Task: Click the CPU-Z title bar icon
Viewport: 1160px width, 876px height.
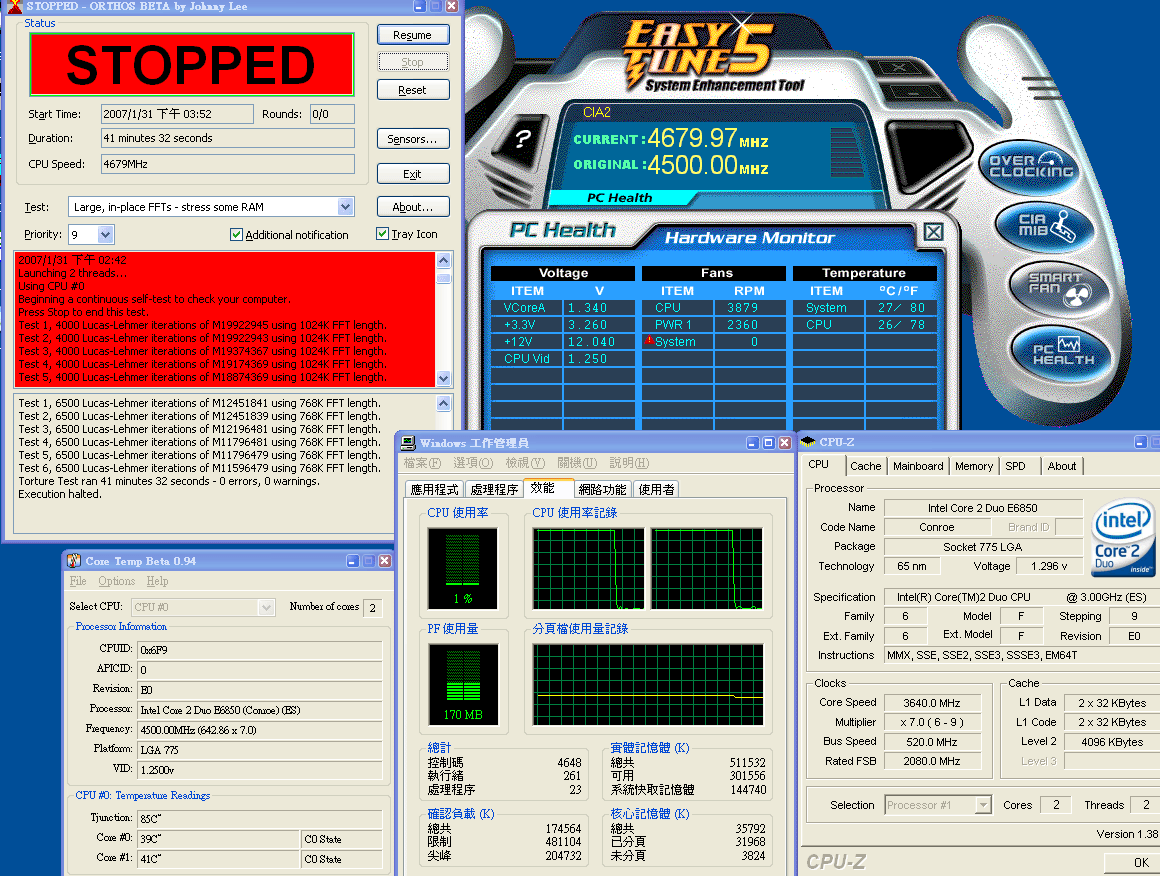Action: point(808,442)
